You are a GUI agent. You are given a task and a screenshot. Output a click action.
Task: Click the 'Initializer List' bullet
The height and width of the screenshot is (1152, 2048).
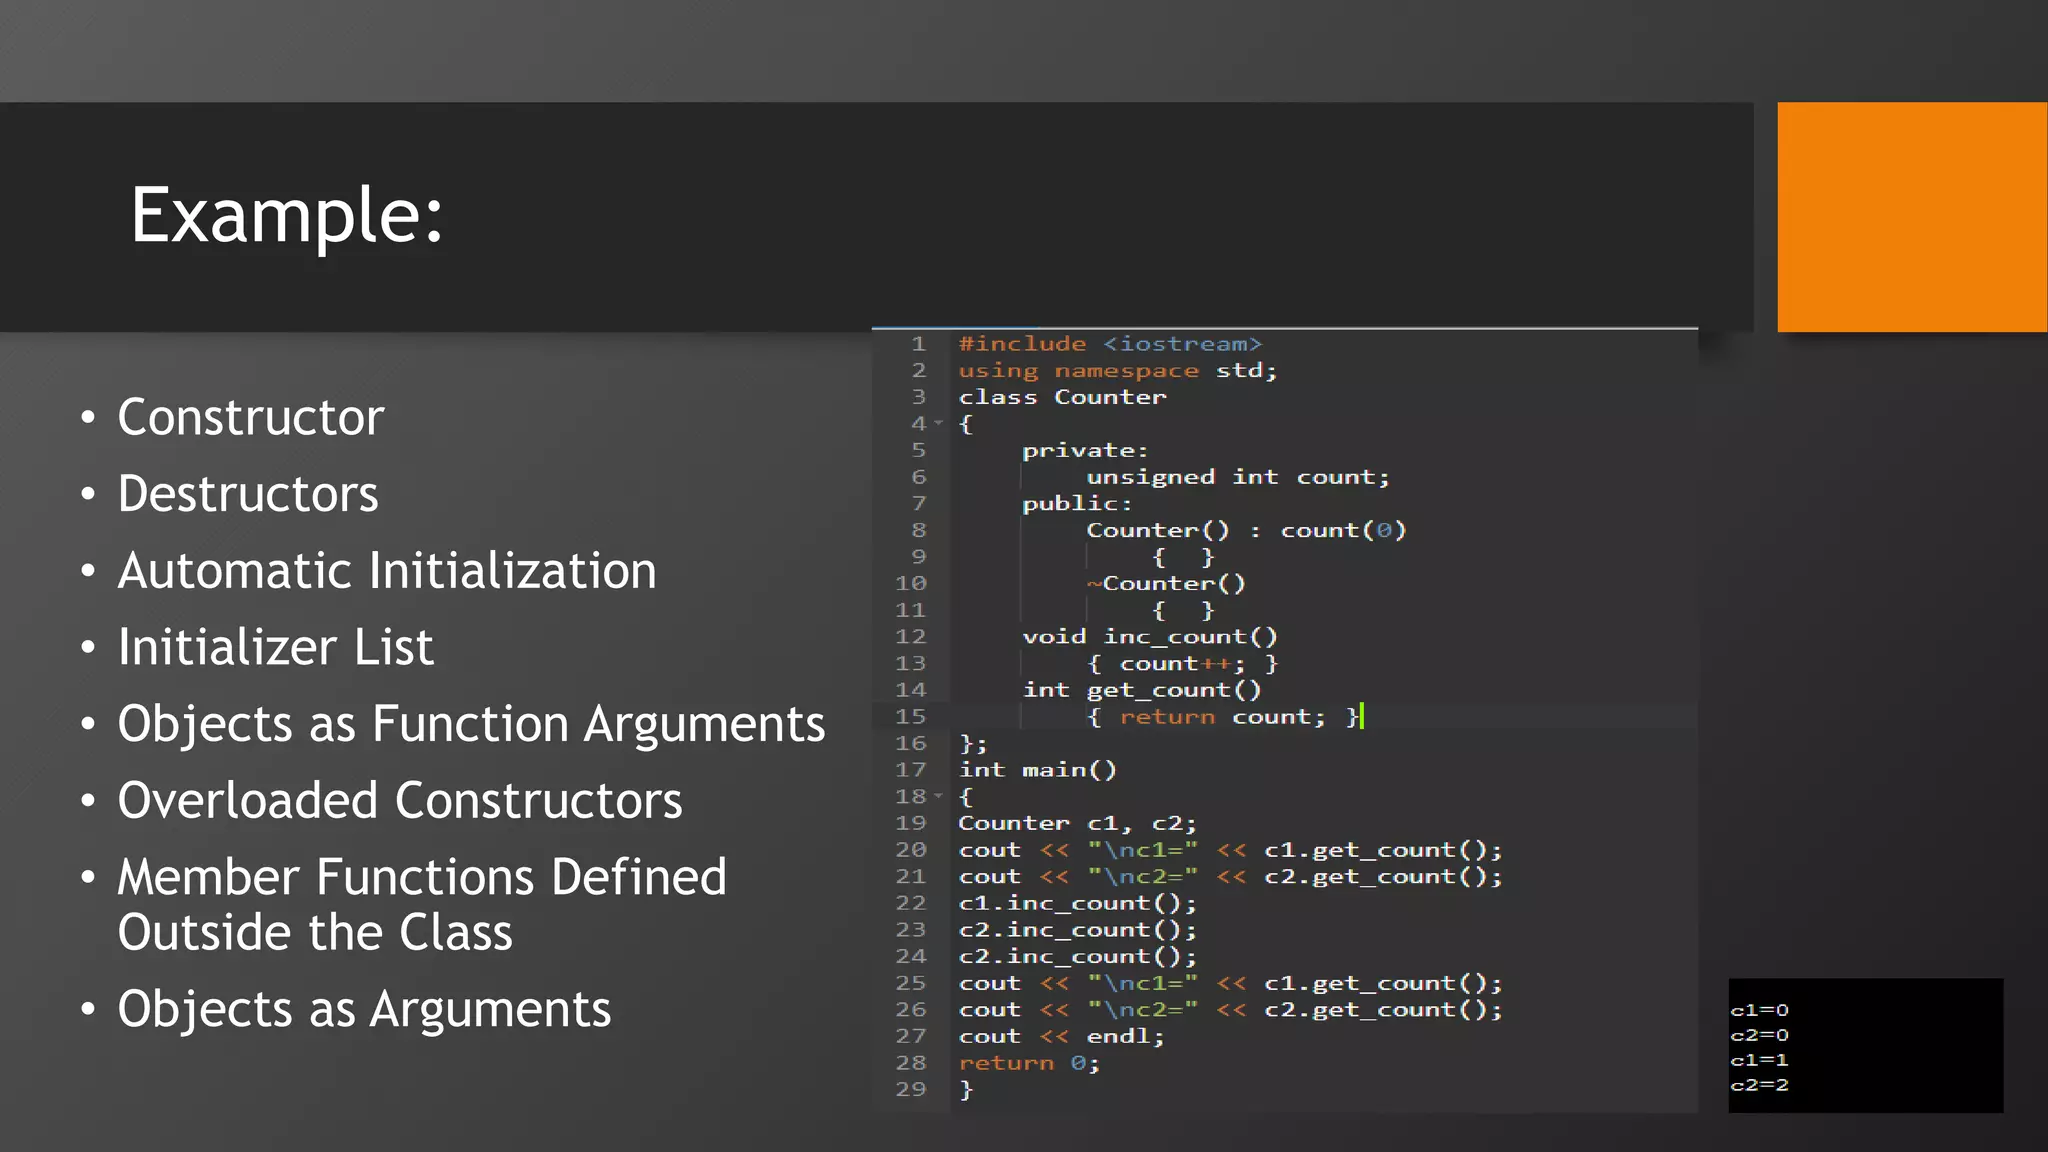point(275,647)
